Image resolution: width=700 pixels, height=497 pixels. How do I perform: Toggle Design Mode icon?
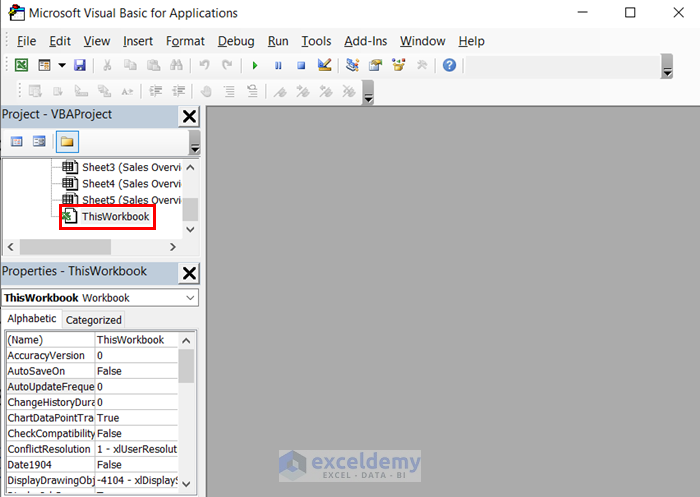325,65
